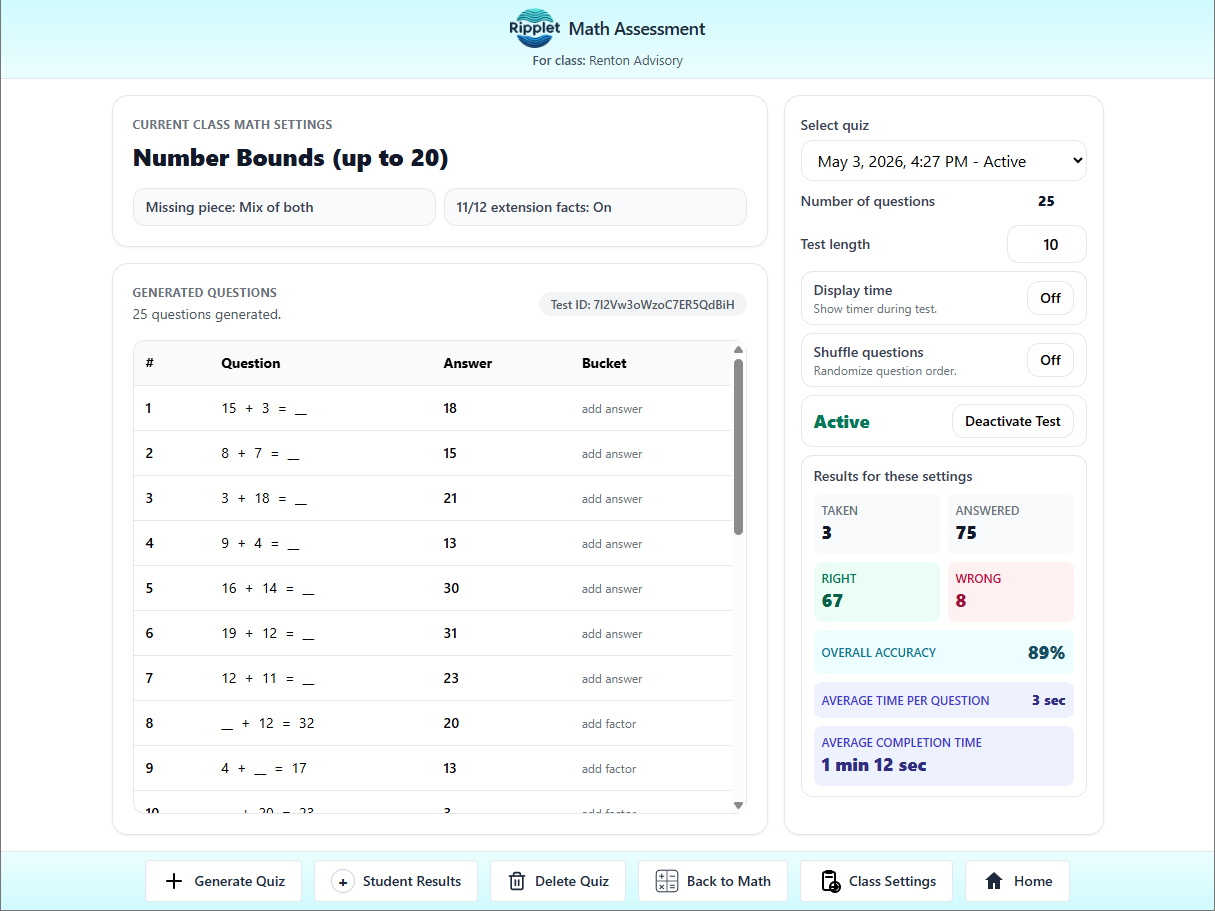Click the RIGHT 67 stat card

pyautogui.click(x=876, y=592)
